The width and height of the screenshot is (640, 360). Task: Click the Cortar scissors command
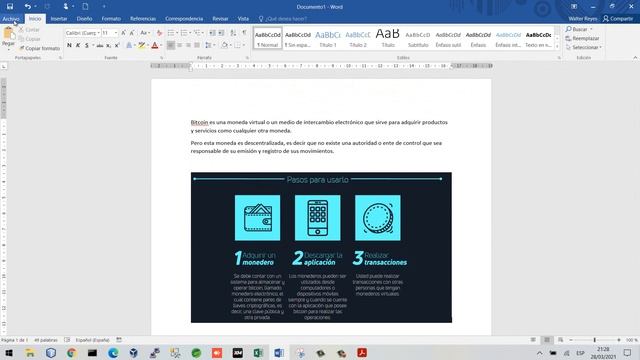tap(29, 30)
